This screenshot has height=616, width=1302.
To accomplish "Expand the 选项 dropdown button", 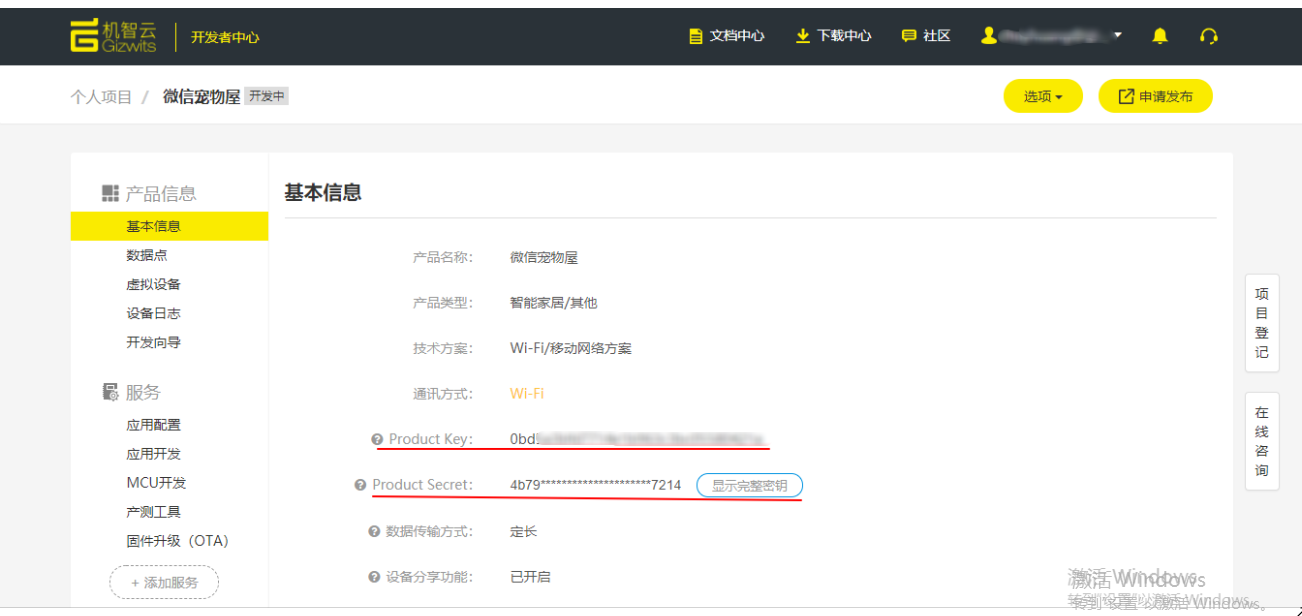I will pyautogui.click(x=1042, y=97).
